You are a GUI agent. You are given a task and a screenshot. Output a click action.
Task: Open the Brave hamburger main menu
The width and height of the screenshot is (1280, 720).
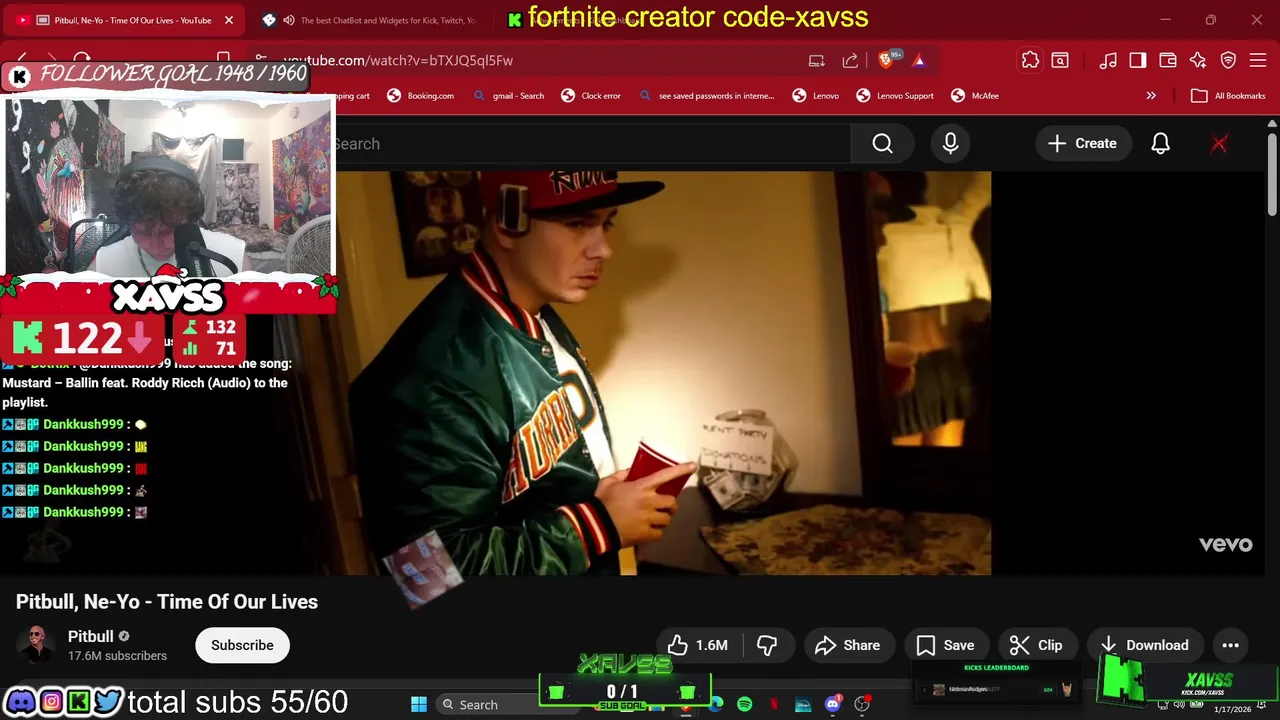(x=1257, y=60)
